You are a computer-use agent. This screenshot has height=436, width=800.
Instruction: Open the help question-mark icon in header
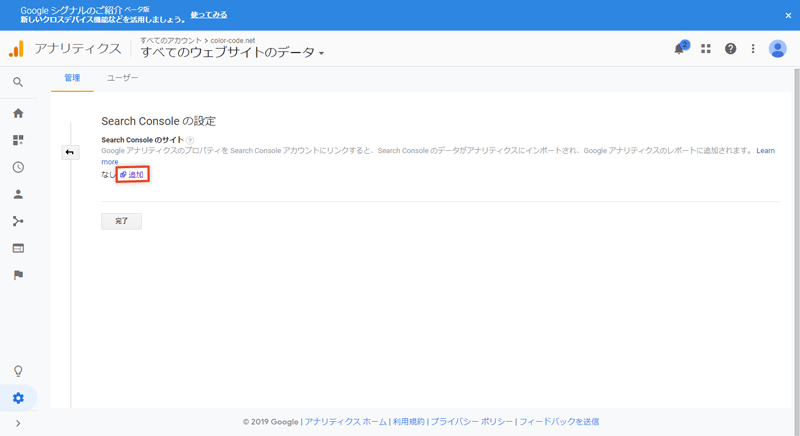pos(730,48)
